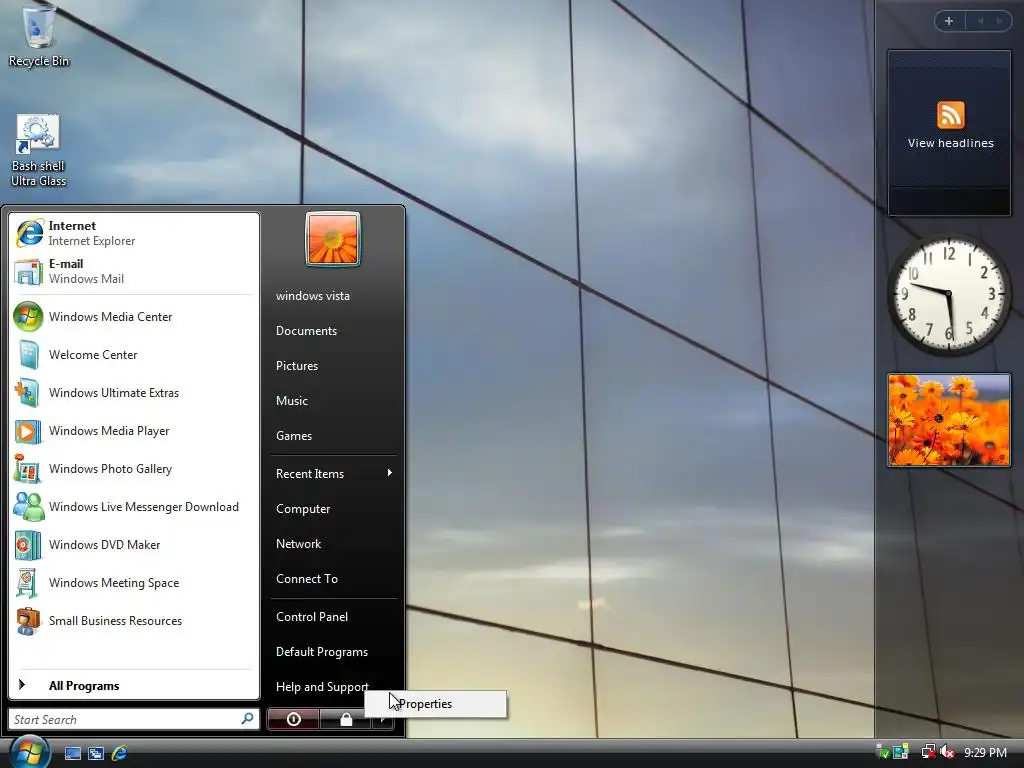The image size is (1024, 768).
Task: Launch Windows DVD Maker
Action: tap(133, 545)
